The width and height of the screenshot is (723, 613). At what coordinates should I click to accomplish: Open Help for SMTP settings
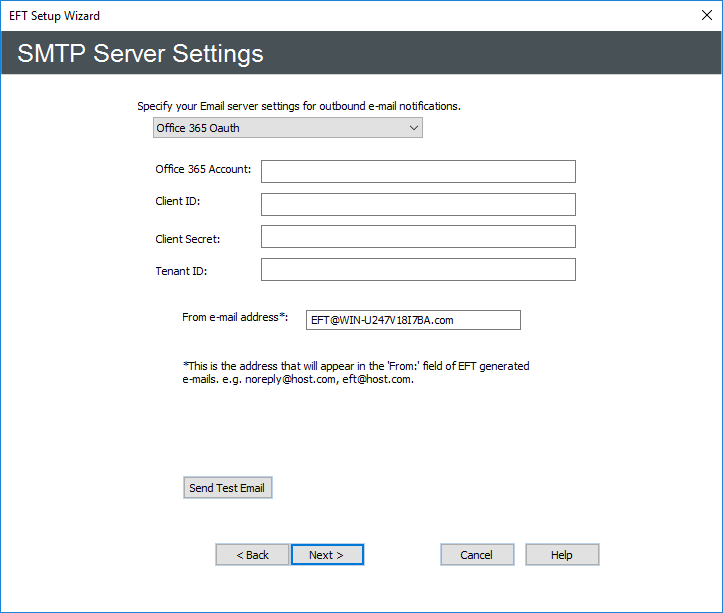point(562,555)
